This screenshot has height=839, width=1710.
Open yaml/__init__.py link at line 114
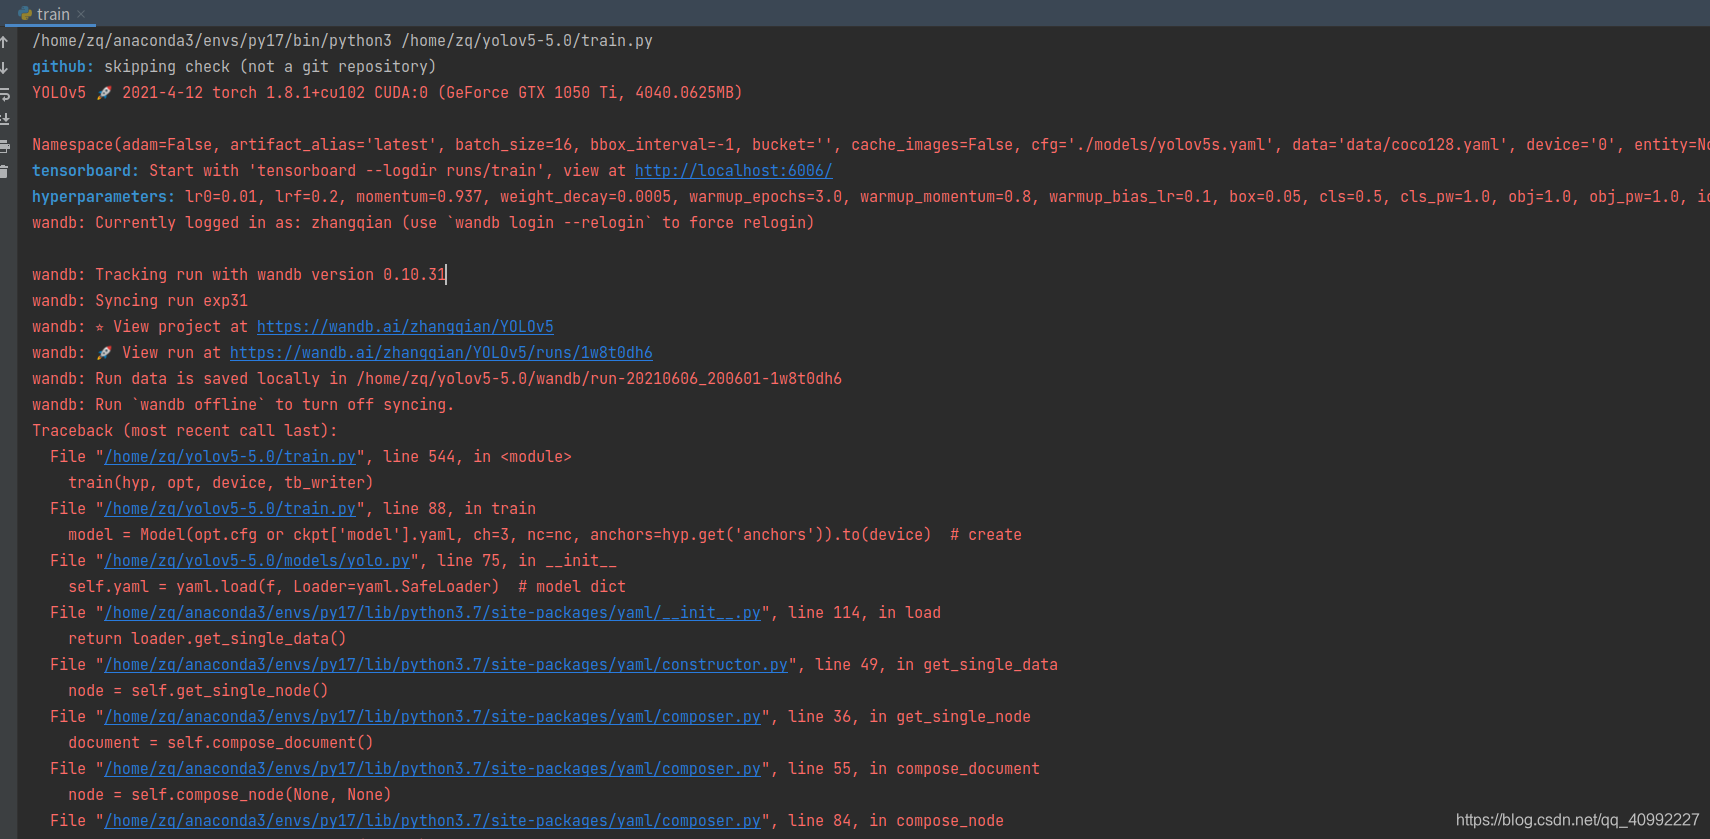point(432,613)
